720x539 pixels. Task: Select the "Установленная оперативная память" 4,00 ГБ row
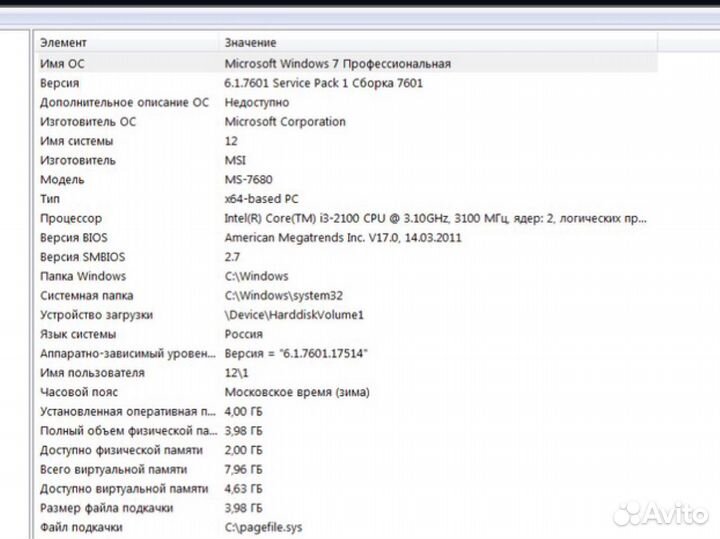[x=346, y=411]
